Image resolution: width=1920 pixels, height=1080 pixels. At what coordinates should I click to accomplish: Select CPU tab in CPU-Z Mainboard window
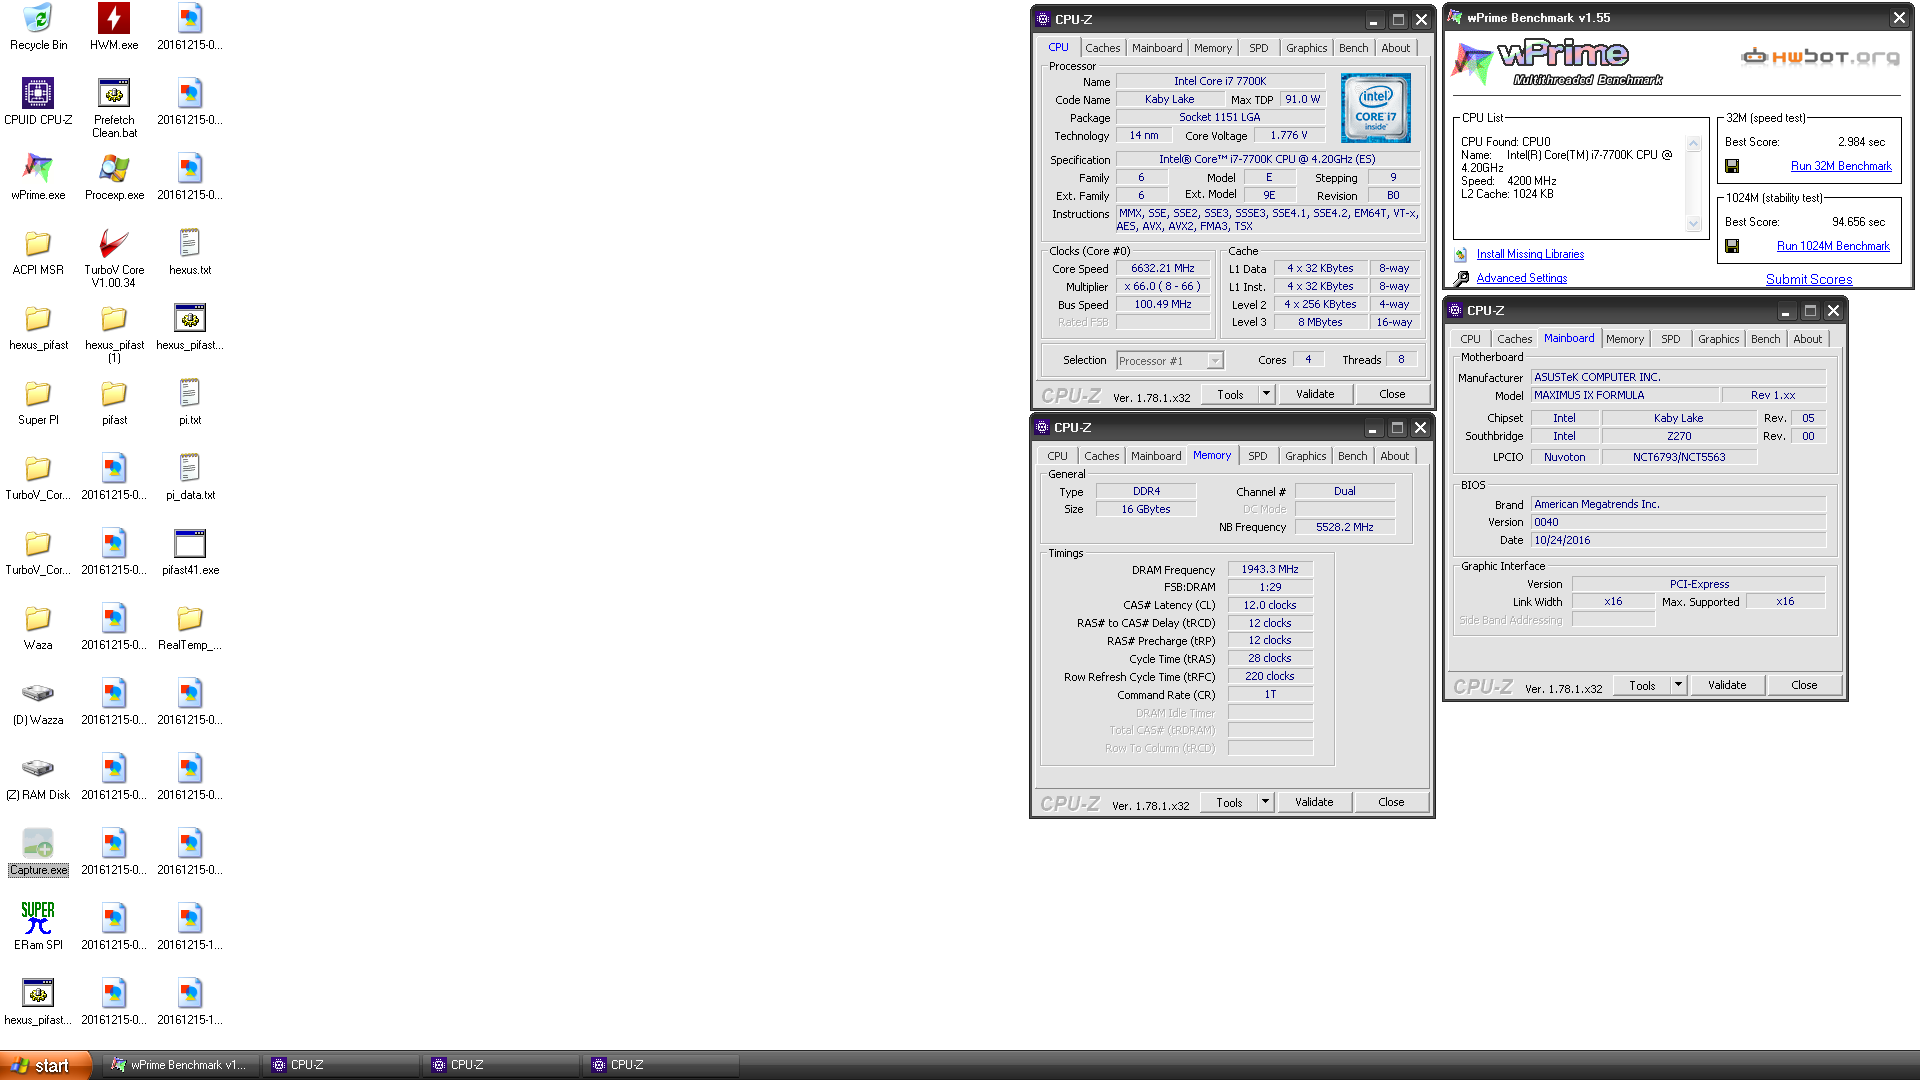tap(1470, 339)
